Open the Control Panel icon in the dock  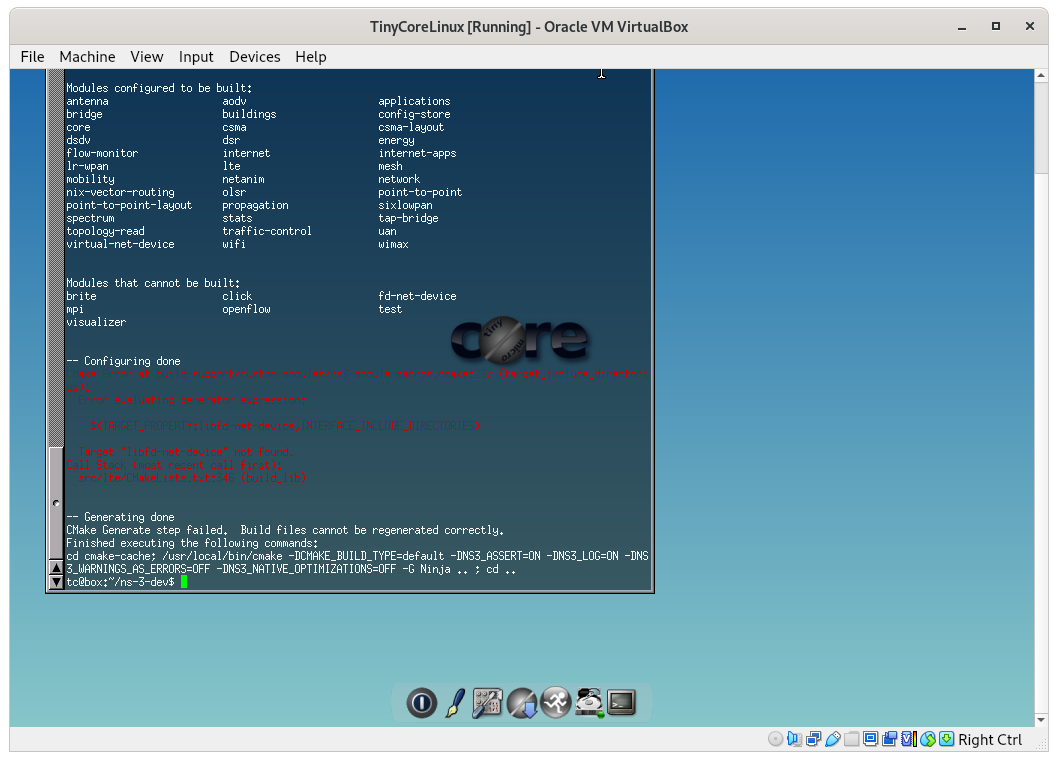coord(487,703)
